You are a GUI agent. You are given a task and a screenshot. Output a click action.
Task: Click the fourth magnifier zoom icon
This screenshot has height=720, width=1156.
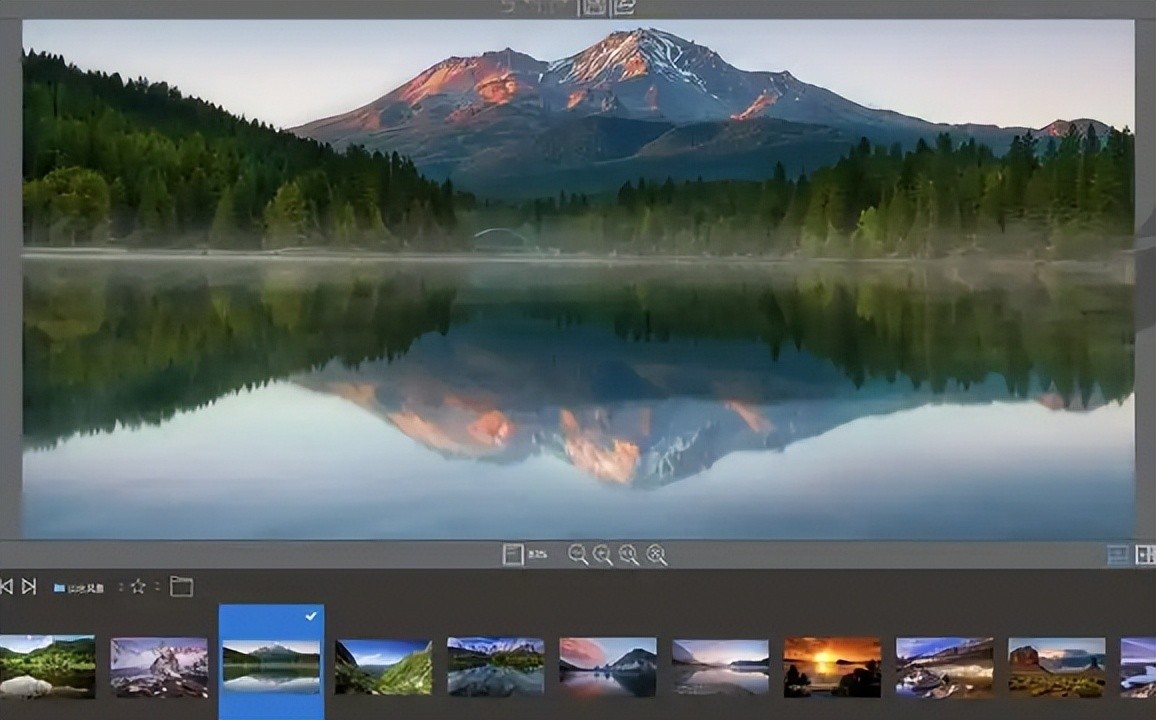click(x=656, y=555)
